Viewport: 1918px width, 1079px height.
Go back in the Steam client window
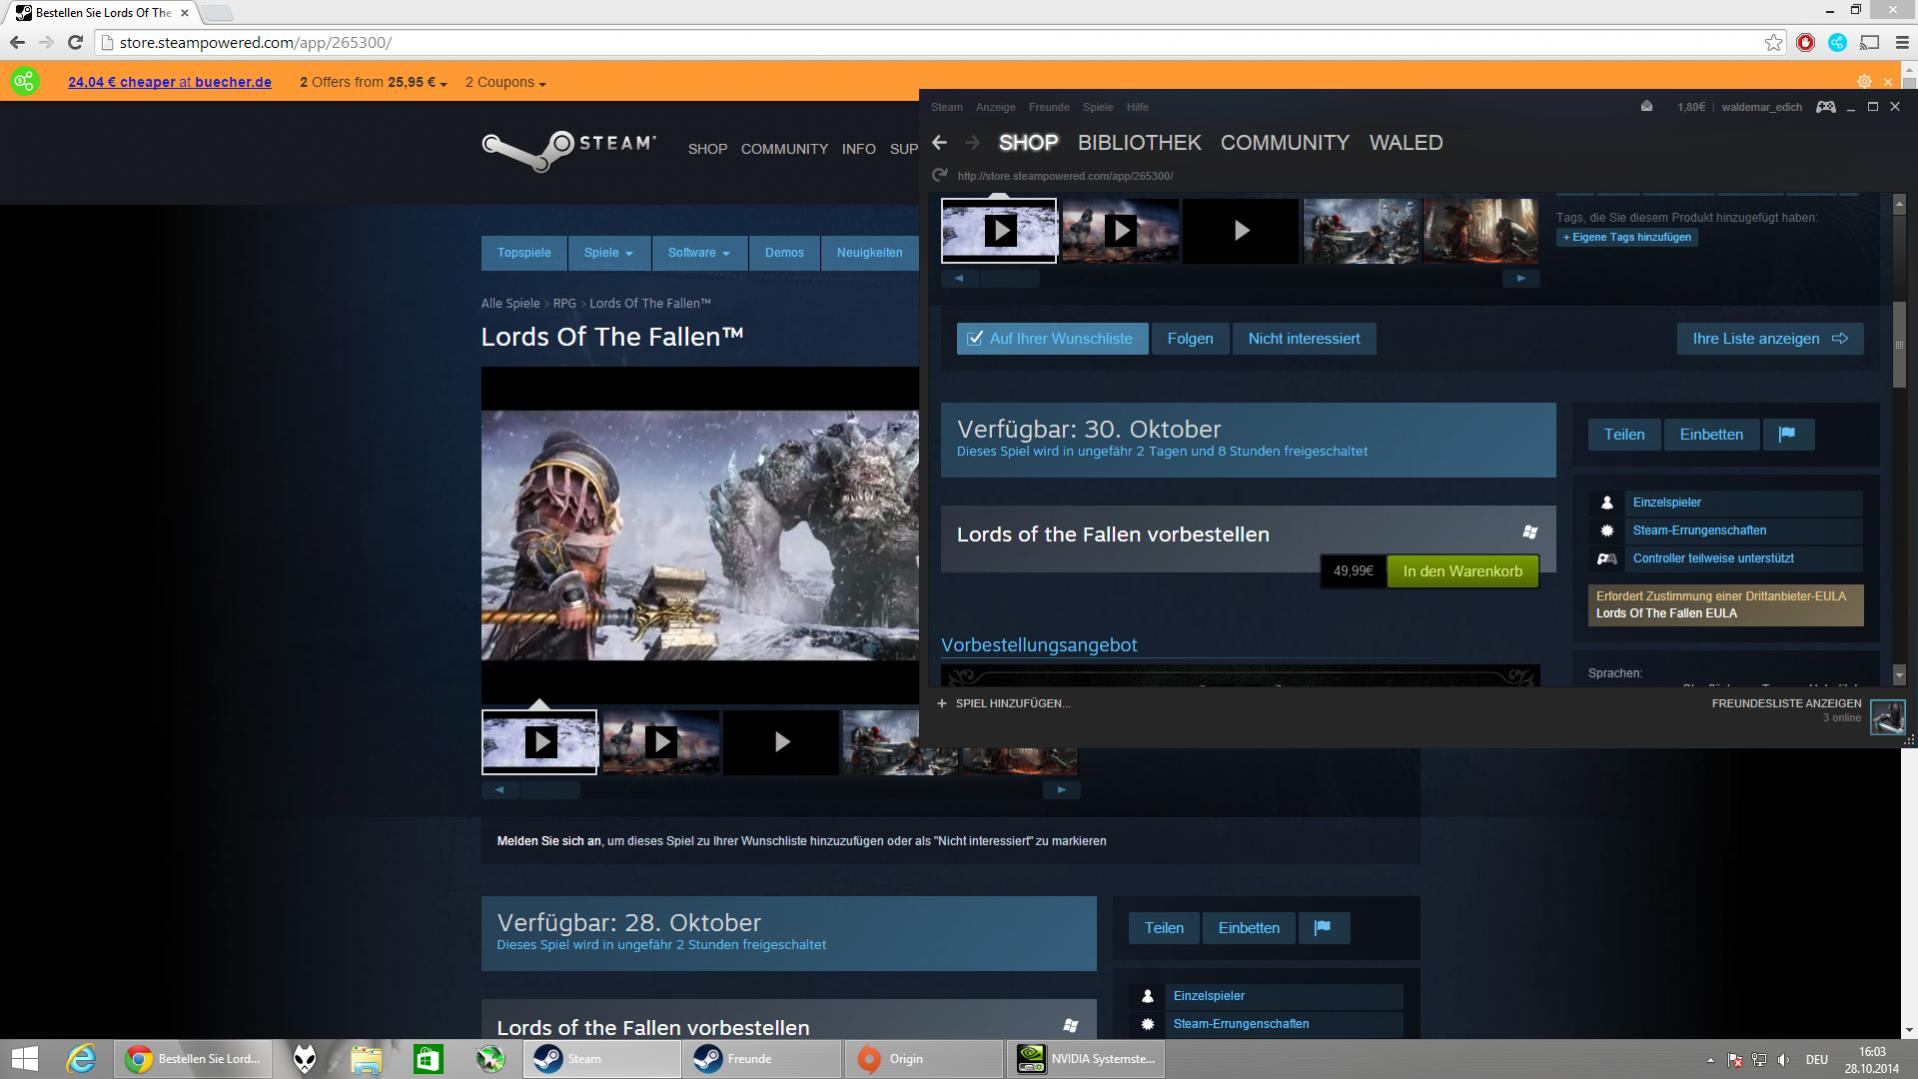(939, 143)
